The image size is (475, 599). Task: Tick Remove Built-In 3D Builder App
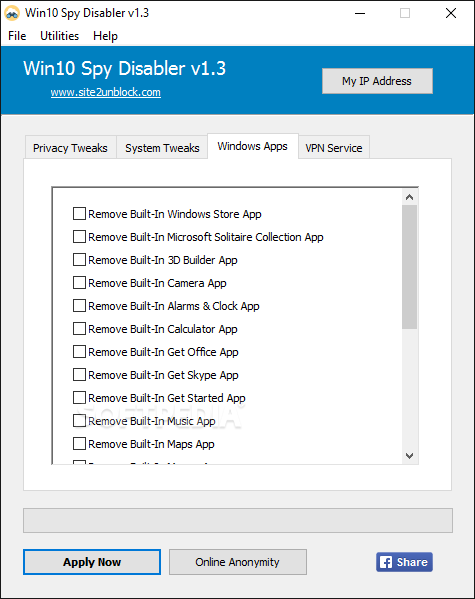tap(79, 259)
